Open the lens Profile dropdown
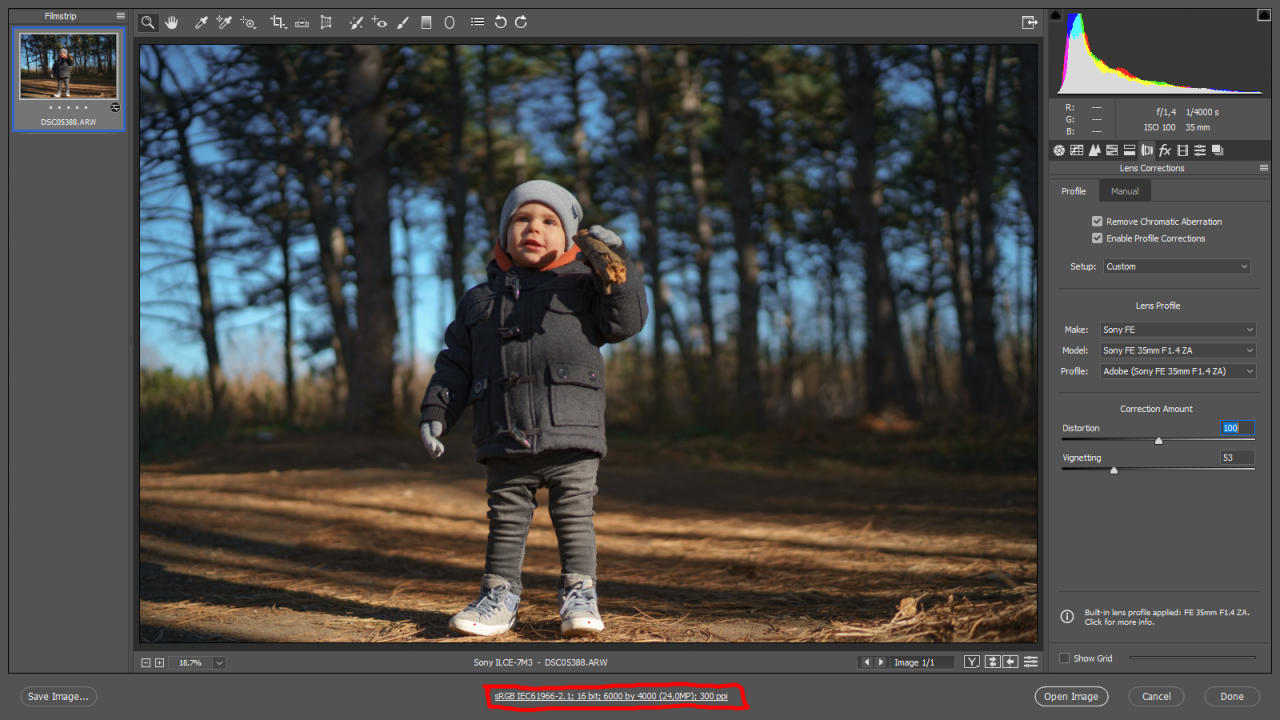 1178,371
